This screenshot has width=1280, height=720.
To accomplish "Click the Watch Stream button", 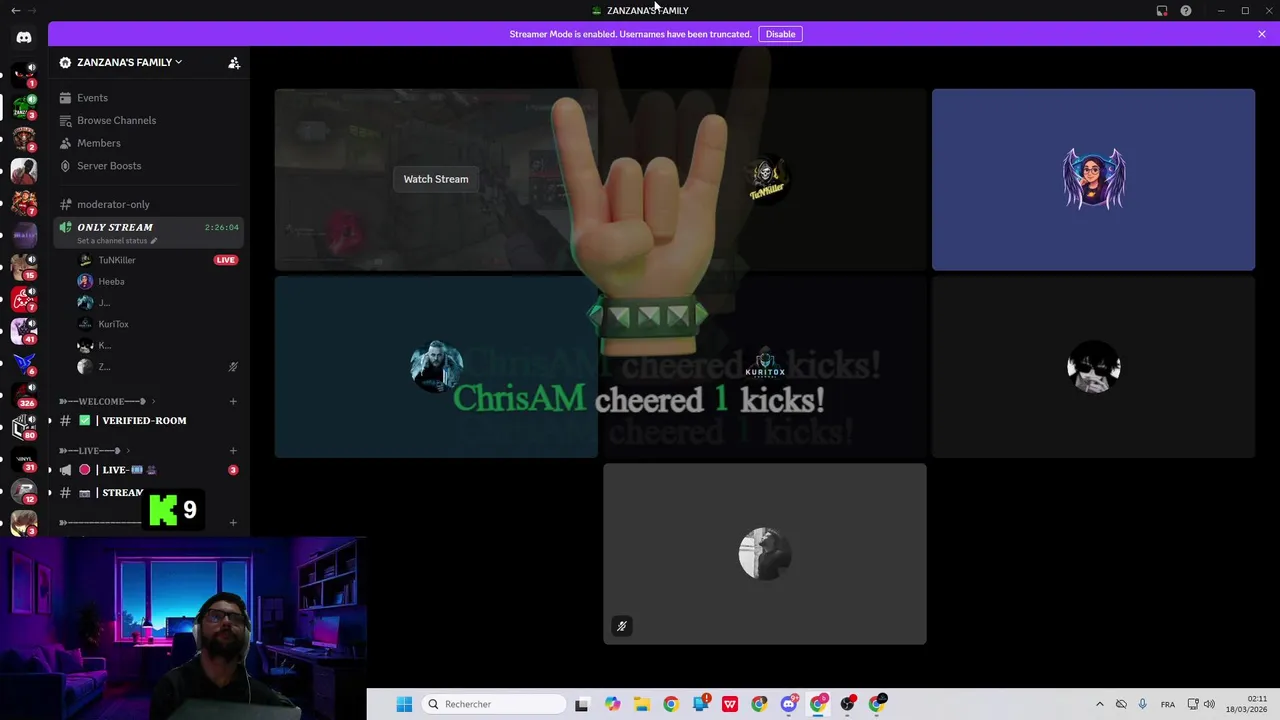I will click(436, 179).
